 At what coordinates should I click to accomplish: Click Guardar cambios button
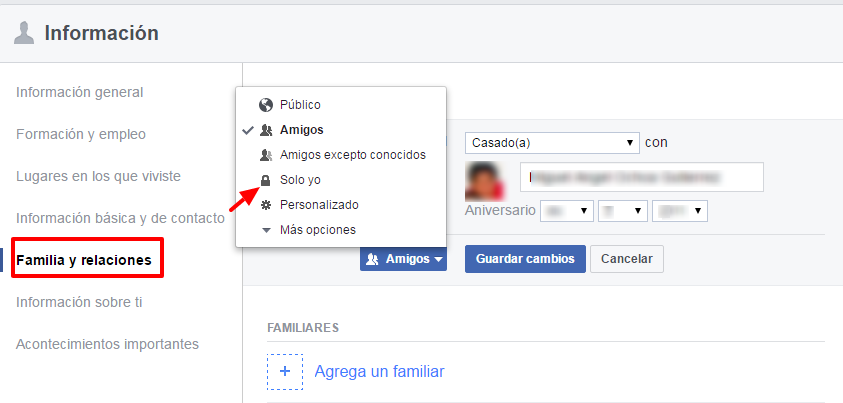coord(525,259)
